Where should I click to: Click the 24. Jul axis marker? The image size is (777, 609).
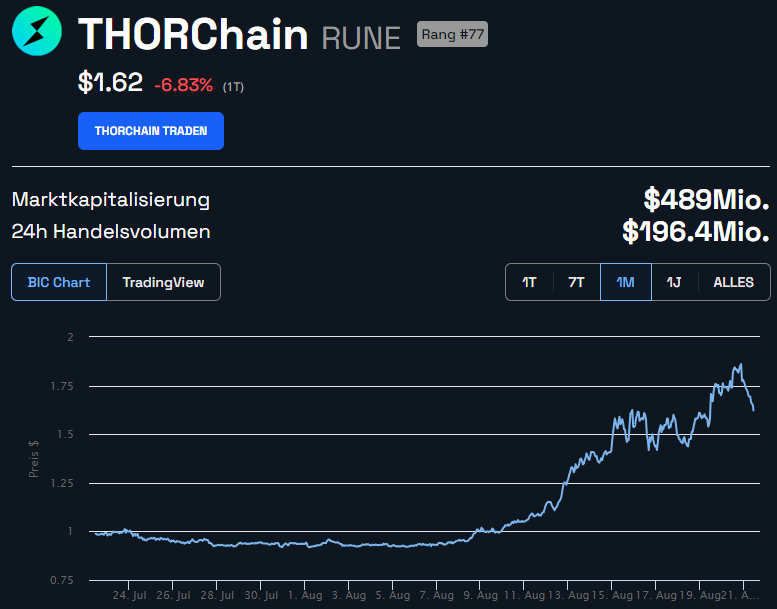129,595
